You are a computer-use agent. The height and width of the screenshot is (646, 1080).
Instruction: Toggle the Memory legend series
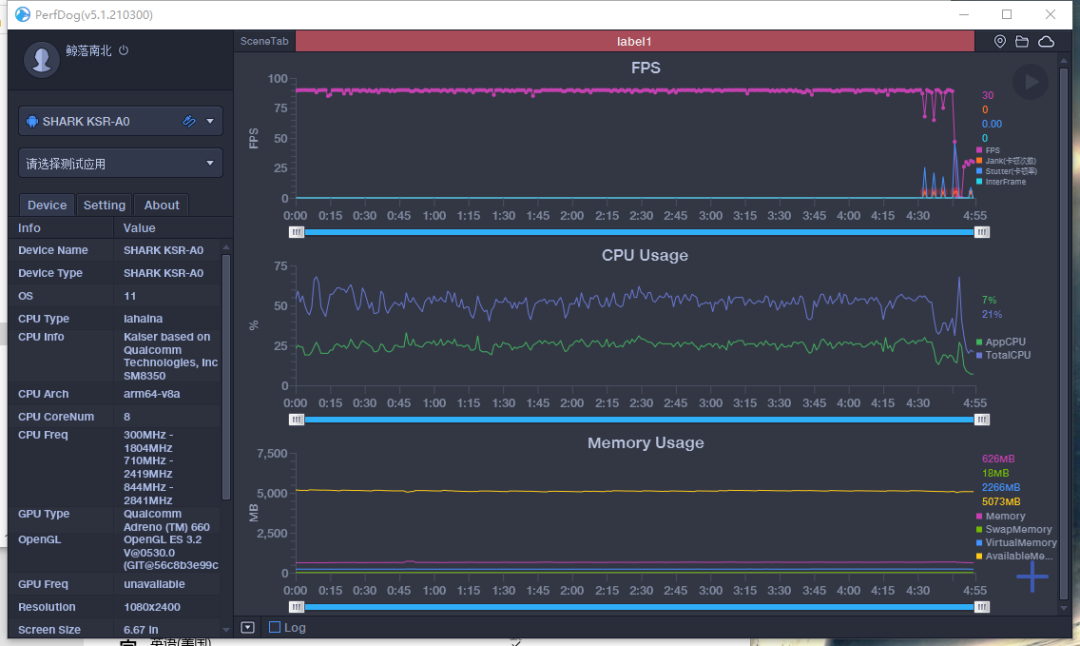[x=1001, y=516]
